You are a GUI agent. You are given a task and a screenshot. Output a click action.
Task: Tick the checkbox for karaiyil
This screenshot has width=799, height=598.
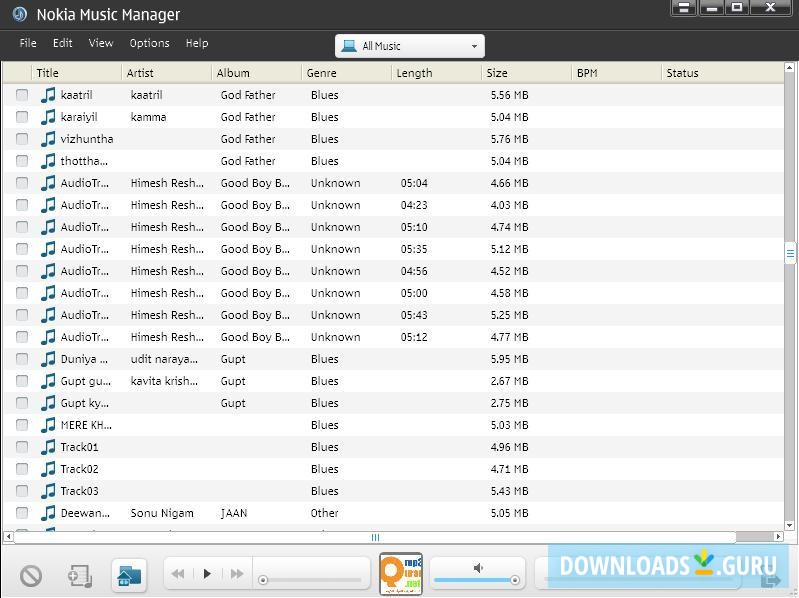click(x=22, y=117)
